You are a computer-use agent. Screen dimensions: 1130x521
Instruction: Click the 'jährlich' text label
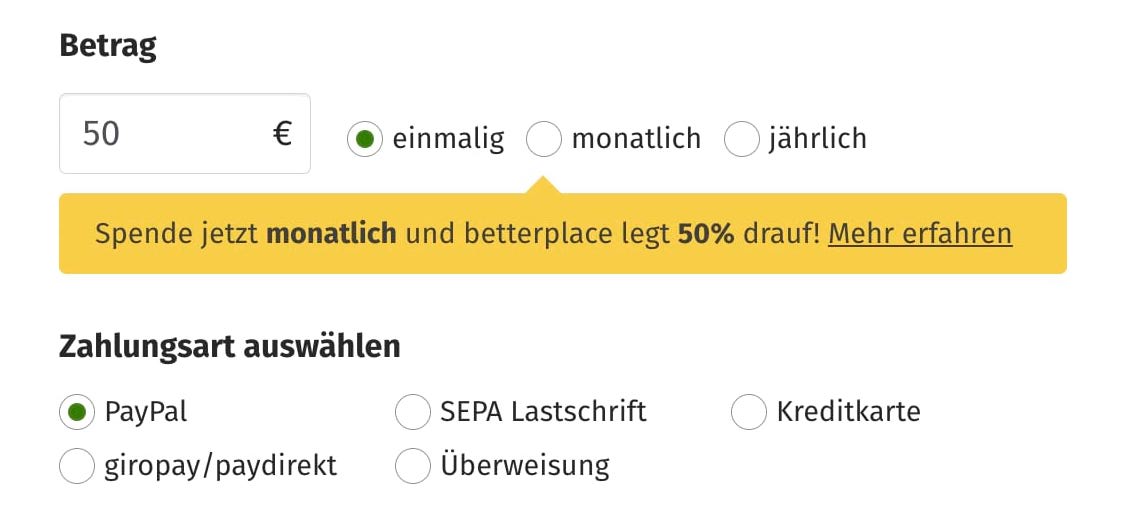coord(817,138)
